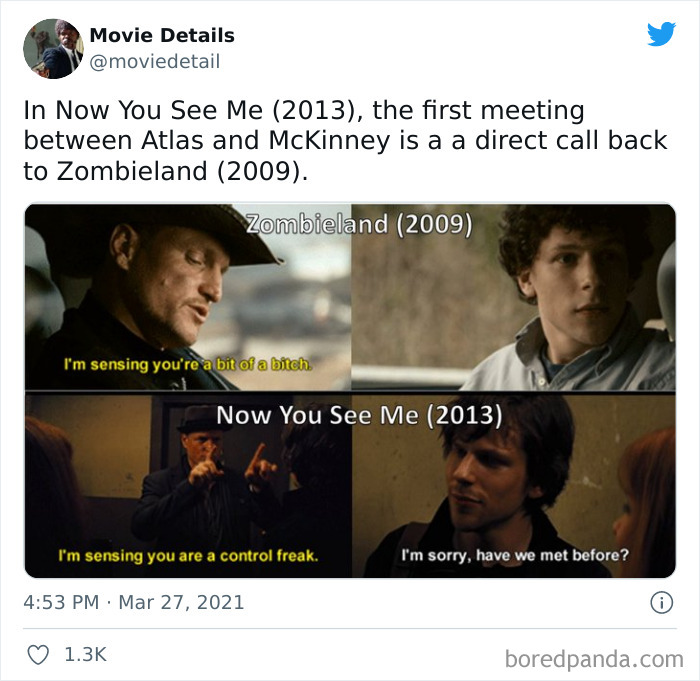
Task: Click the 4:53 PM timestamp
Action: (x=61, y=602)
